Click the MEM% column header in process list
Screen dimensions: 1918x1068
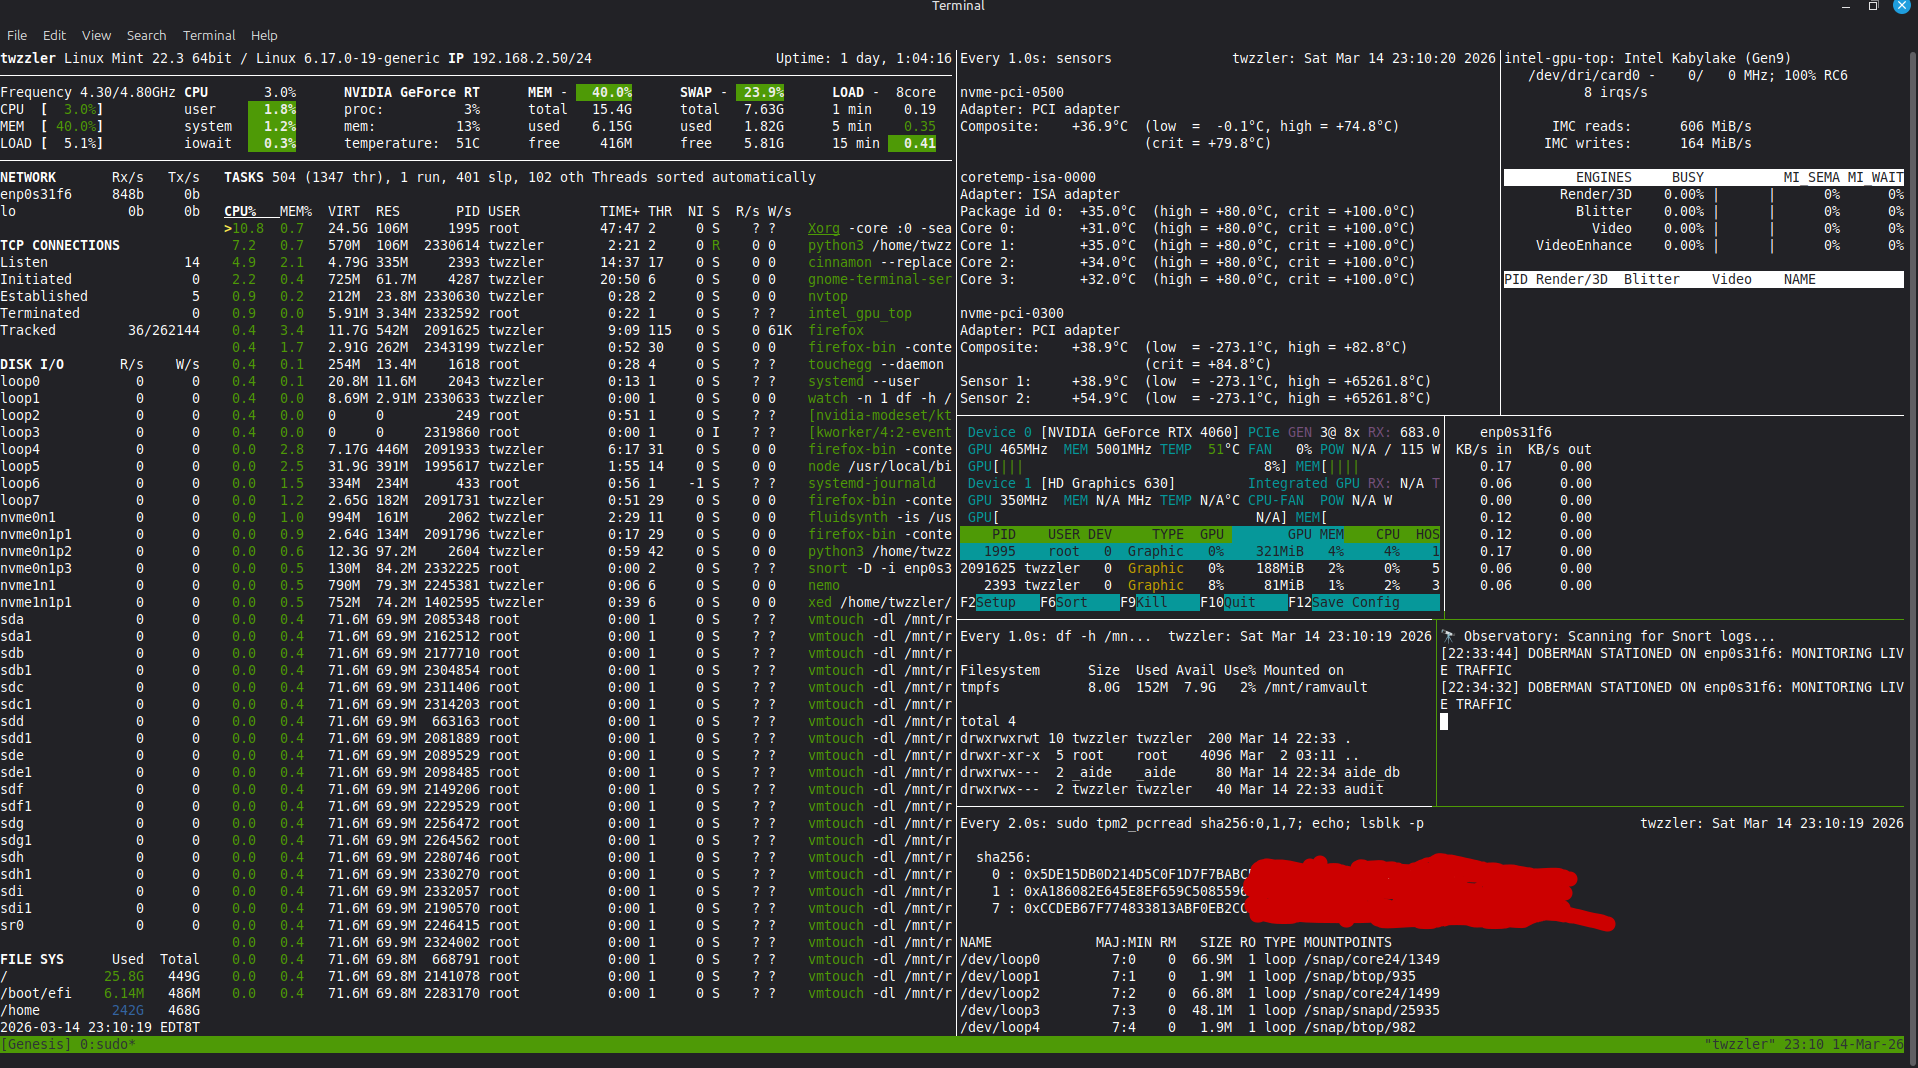[x=296, y=211]
